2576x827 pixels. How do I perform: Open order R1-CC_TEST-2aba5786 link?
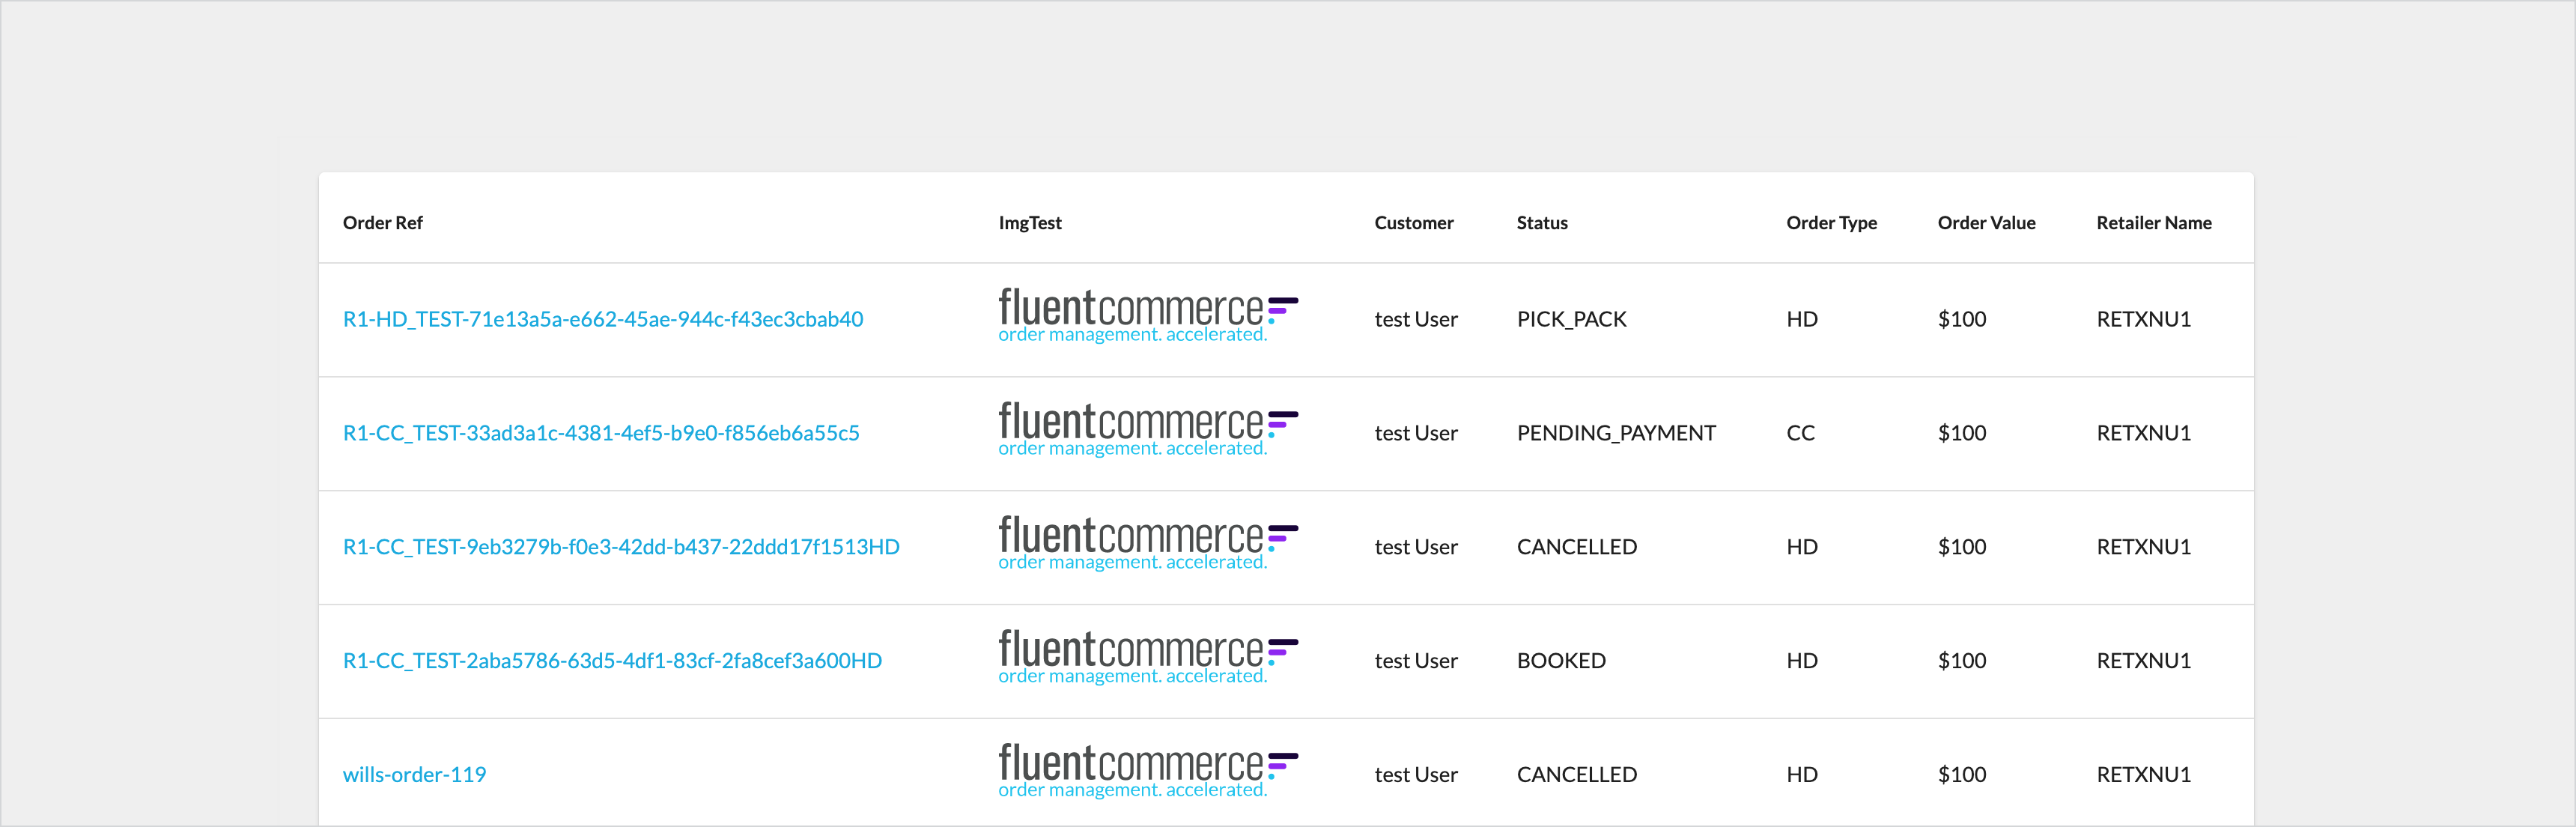[x=612, y=661]
